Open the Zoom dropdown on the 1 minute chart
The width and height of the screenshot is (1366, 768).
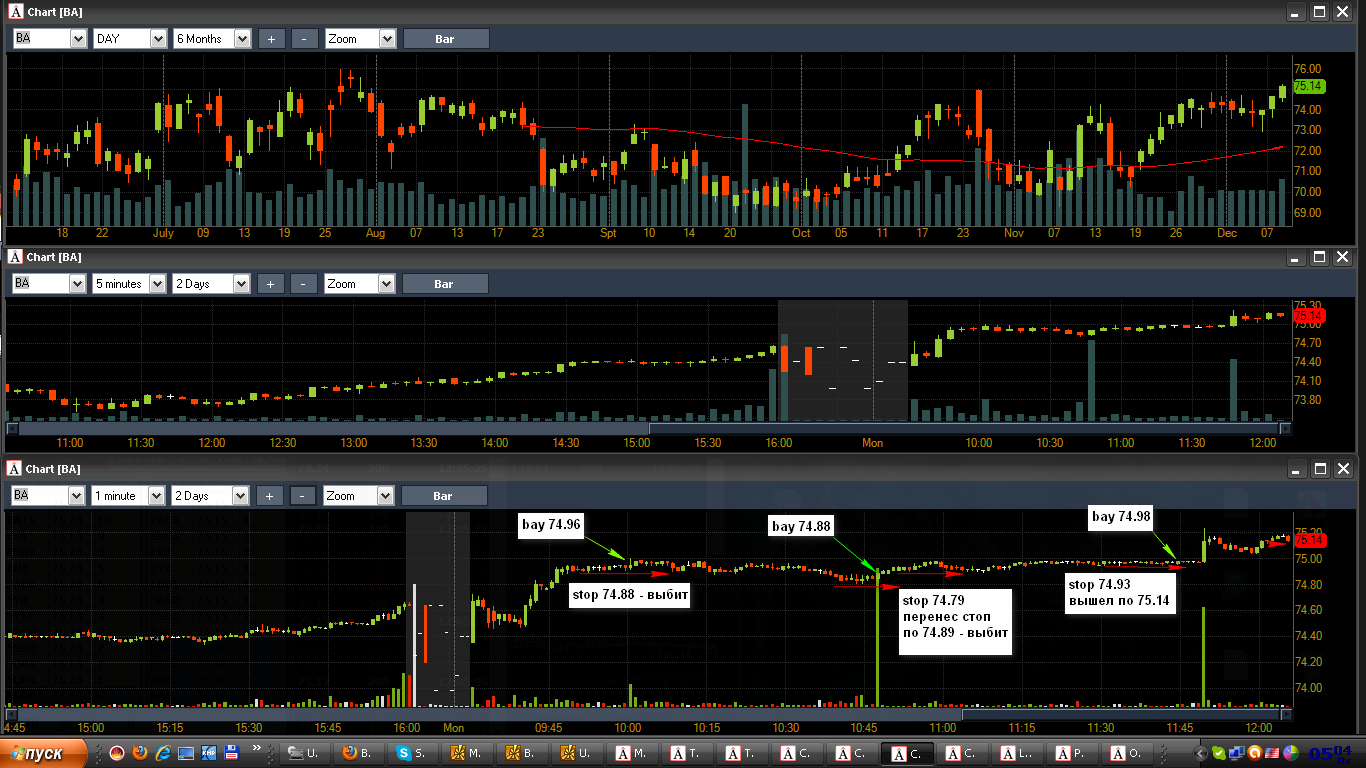pos(360,496)
